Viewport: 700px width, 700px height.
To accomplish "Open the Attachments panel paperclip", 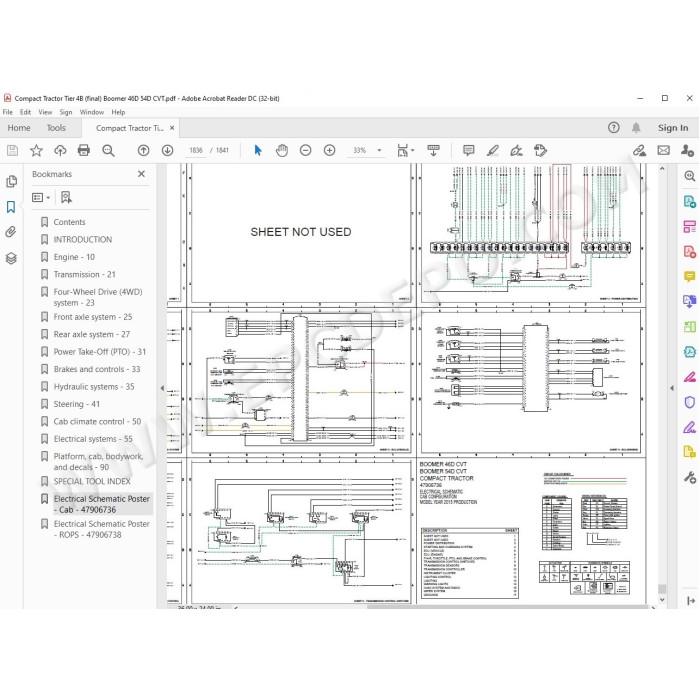I will [x=11, y=232].
